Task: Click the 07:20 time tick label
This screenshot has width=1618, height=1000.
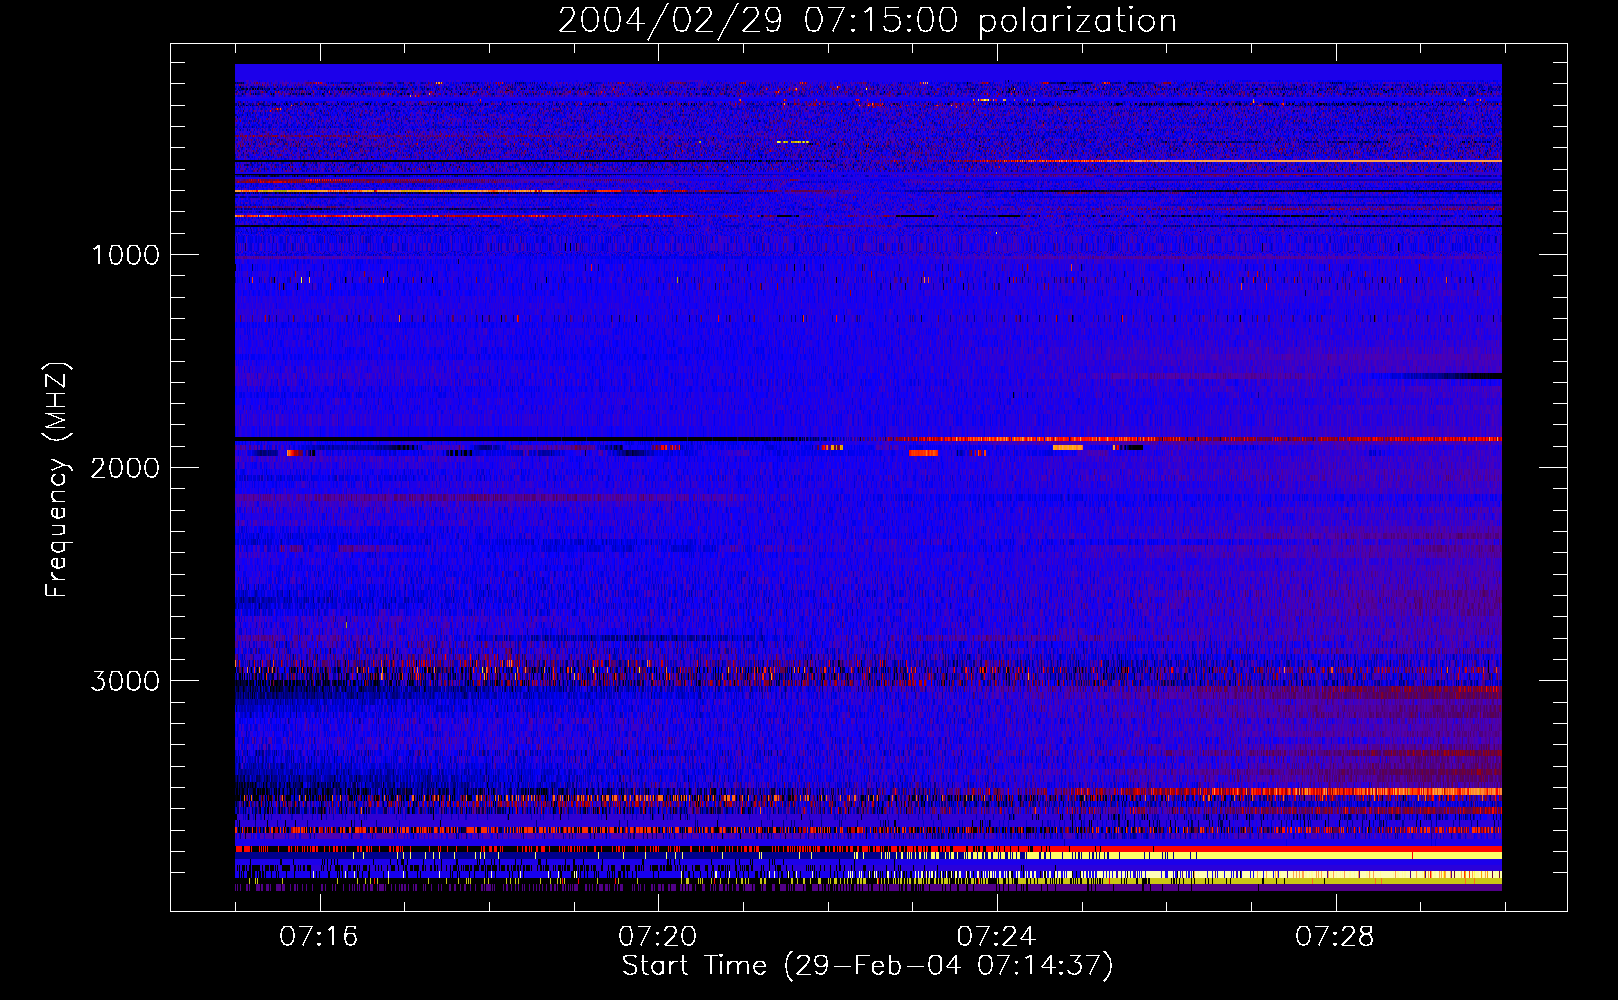Action: [658, 937]
